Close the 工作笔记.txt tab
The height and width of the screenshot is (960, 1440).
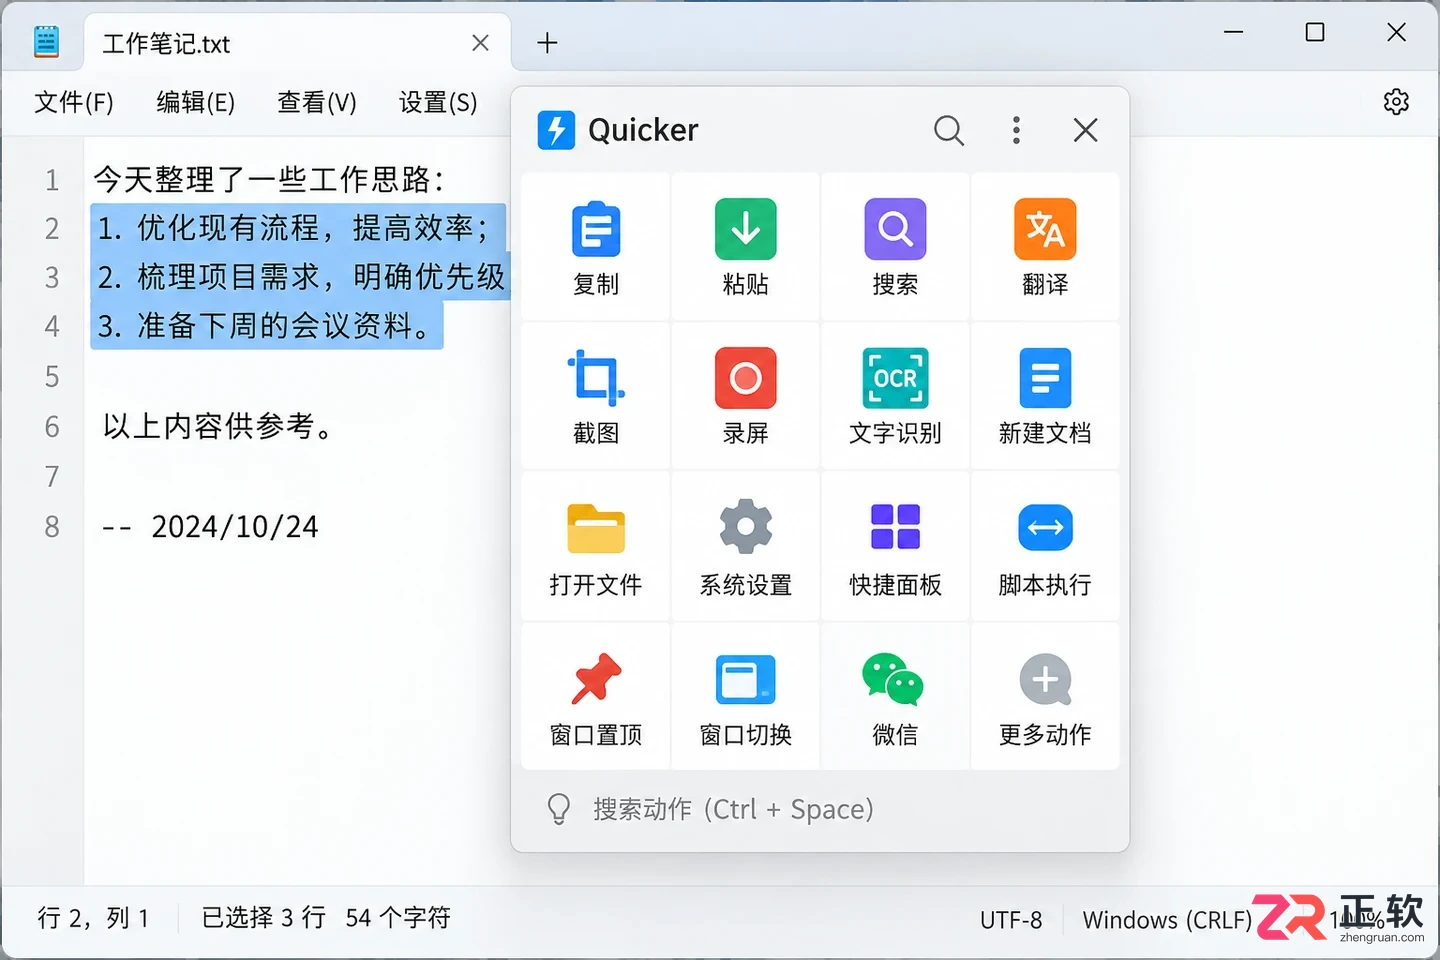point(480,43)
